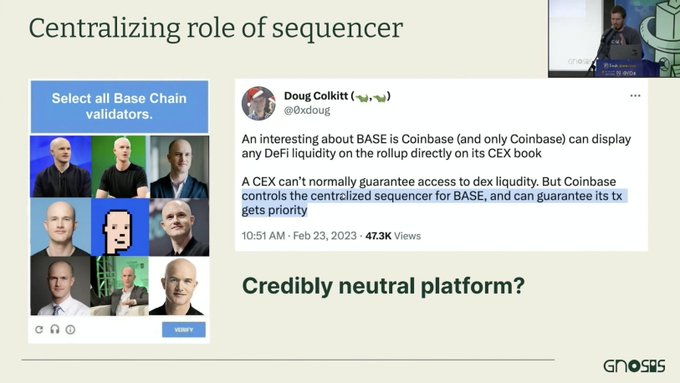Select the bottom-middle seated-on-stage captcha tile
Image resolution: width=680 pixels, height=383 pixels.
click(x=120, y=286)
